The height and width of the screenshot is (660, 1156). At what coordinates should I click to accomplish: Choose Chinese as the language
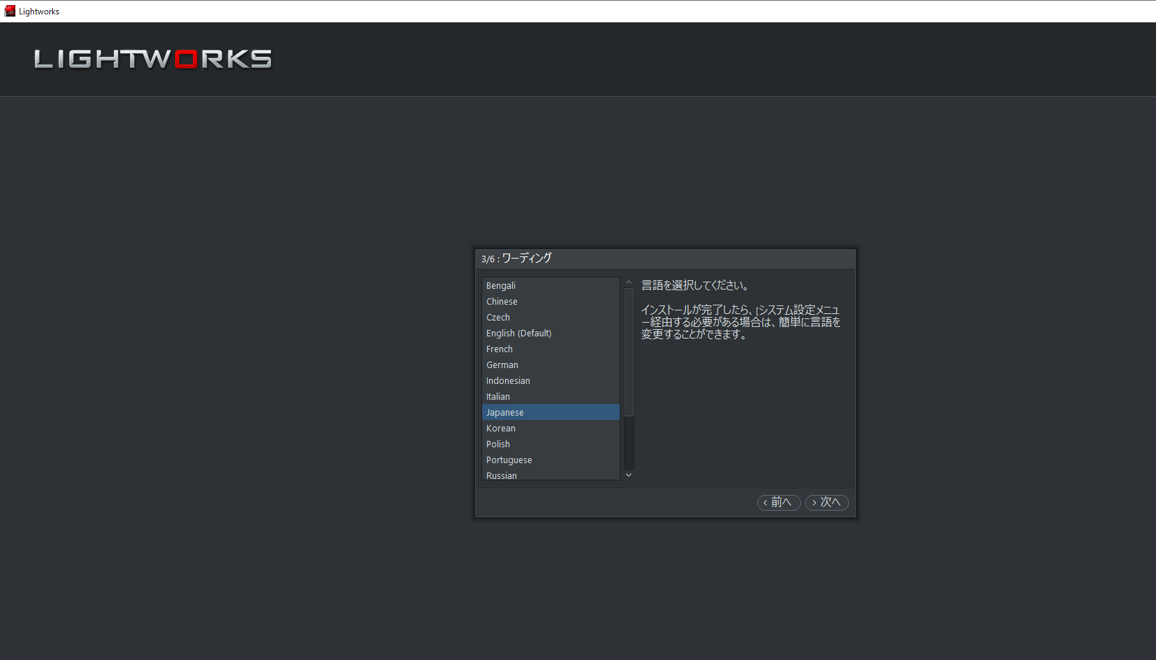tap(551, 302)
